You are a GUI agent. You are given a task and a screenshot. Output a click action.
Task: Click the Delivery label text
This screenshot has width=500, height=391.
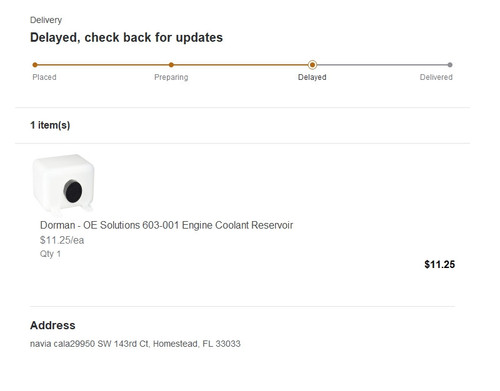click(46, 20)
